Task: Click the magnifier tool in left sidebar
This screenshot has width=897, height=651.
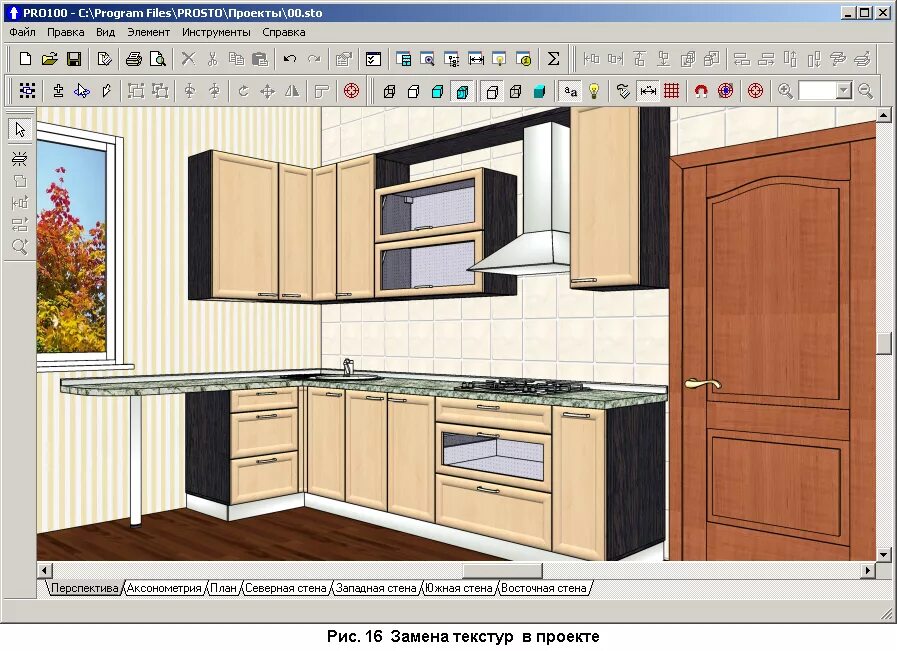Action: pos(20,247)
